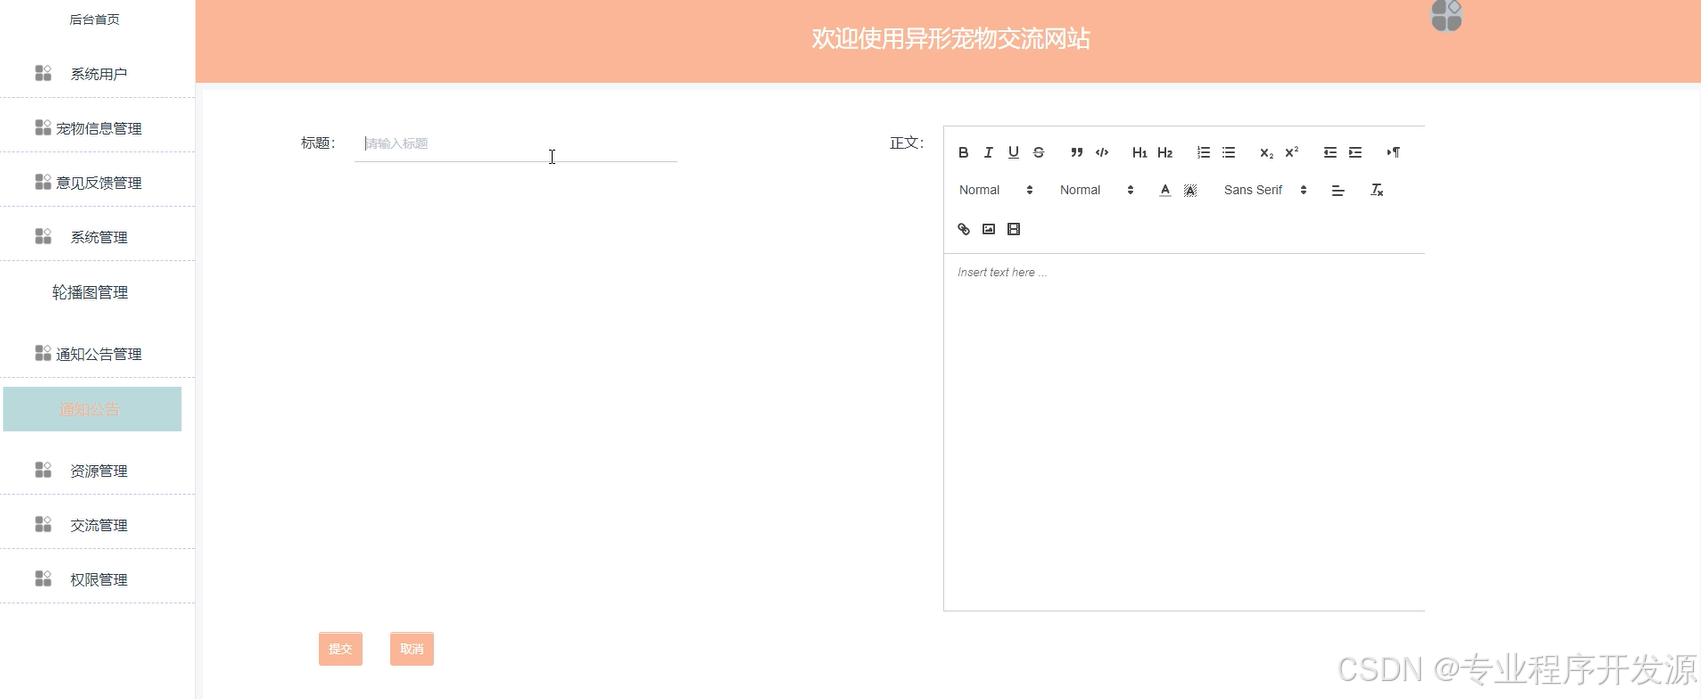Click the 取消 cancel button
1701x699 pixels.
(x=412, y=649)
